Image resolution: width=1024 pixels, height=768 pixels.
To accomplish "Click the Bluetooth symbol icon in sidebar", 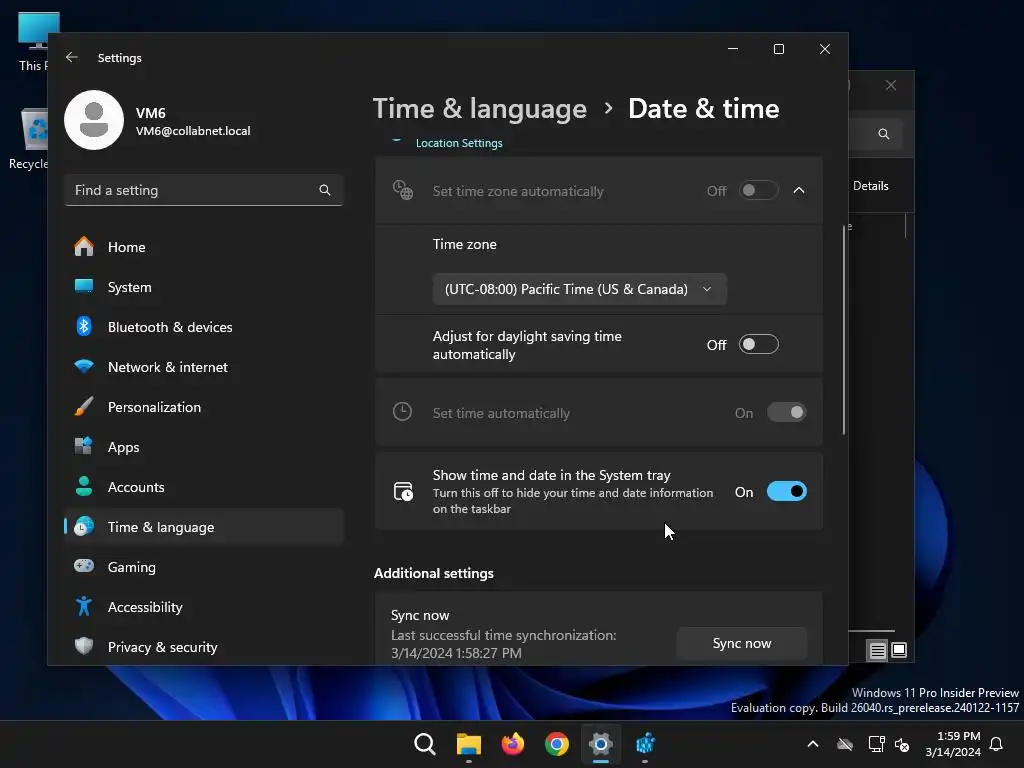I will click(x=84, y=327).
